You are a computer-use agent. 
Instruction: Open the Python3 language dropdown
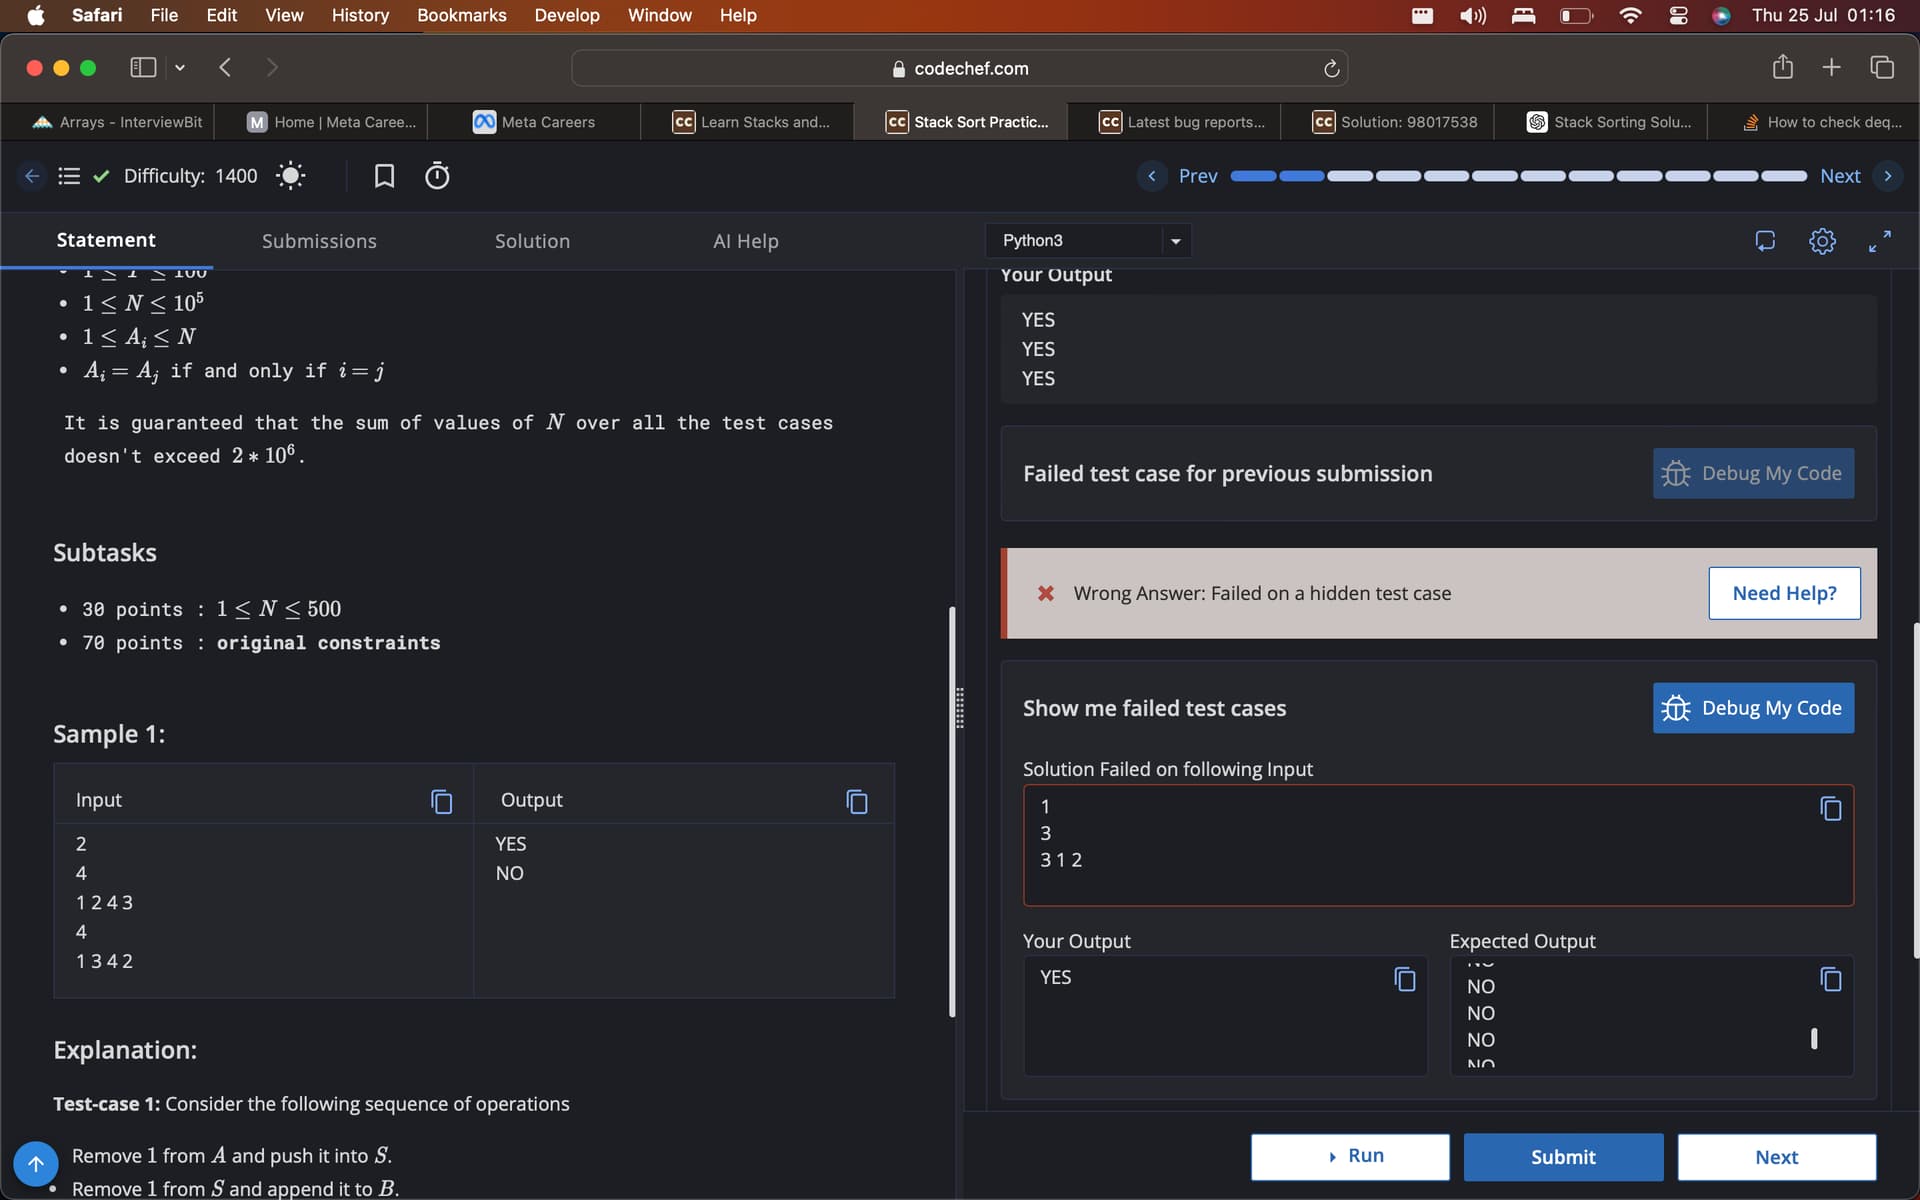pyautogui.click(x=1090, y=241)
